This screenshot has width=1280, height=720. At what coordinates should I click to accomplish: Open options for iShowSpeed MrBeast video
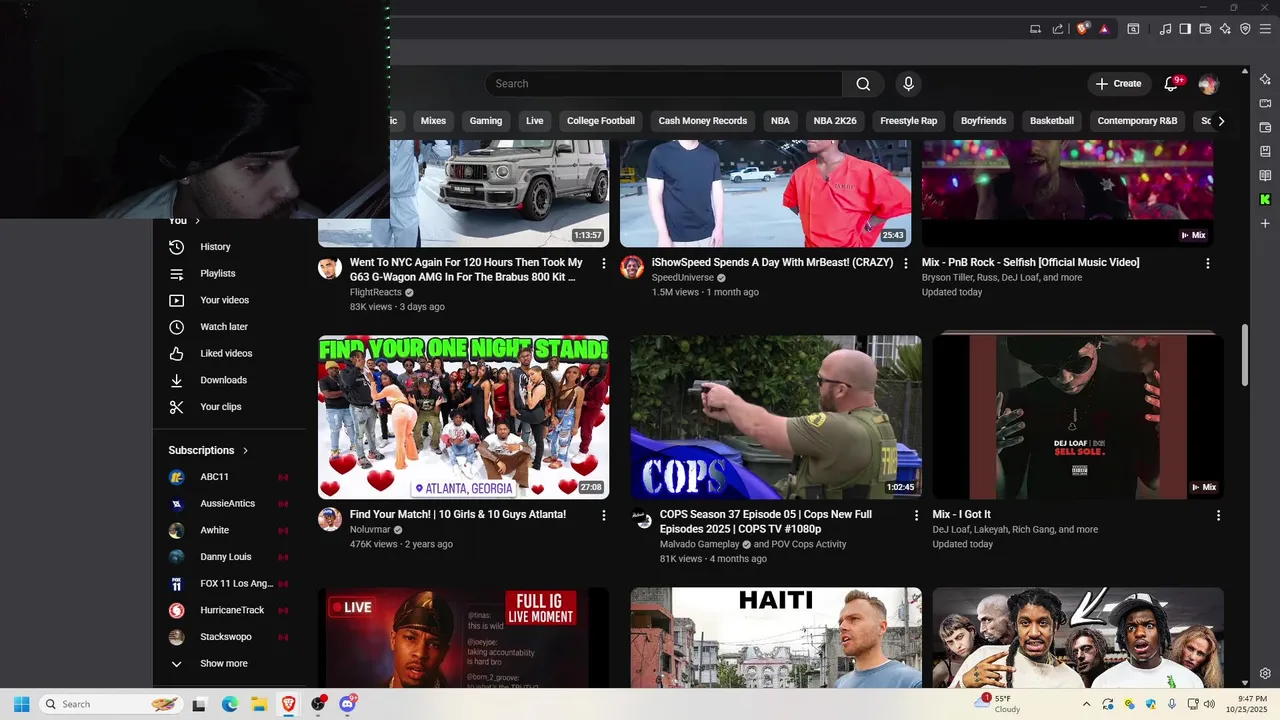click(906, 263)
